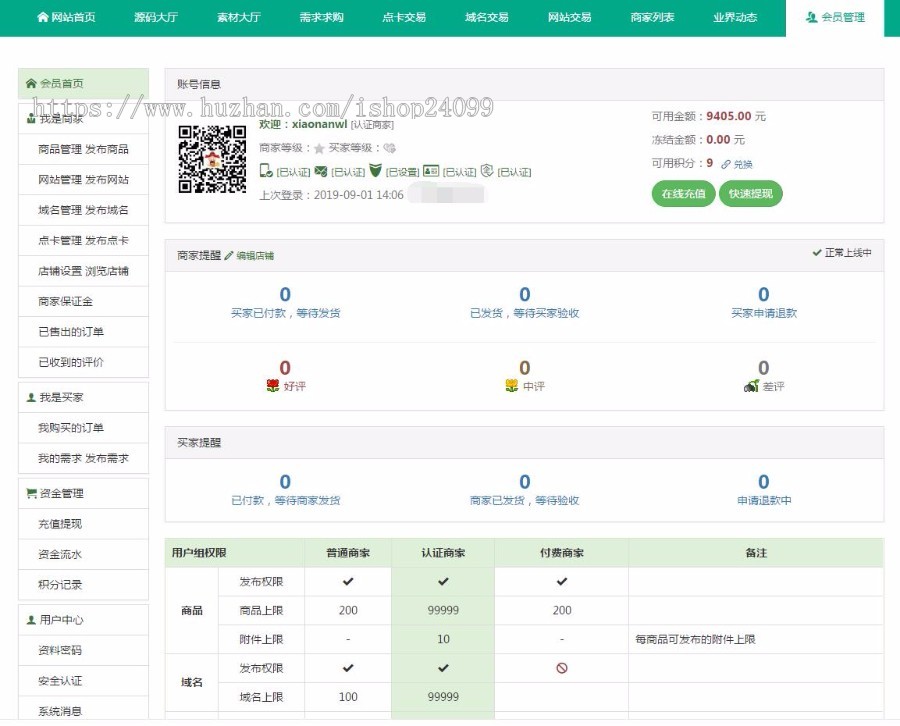This screenshot has width=900, height=726.
Task: Click the home icon beside 网站首页
Action: pos(42,17)
